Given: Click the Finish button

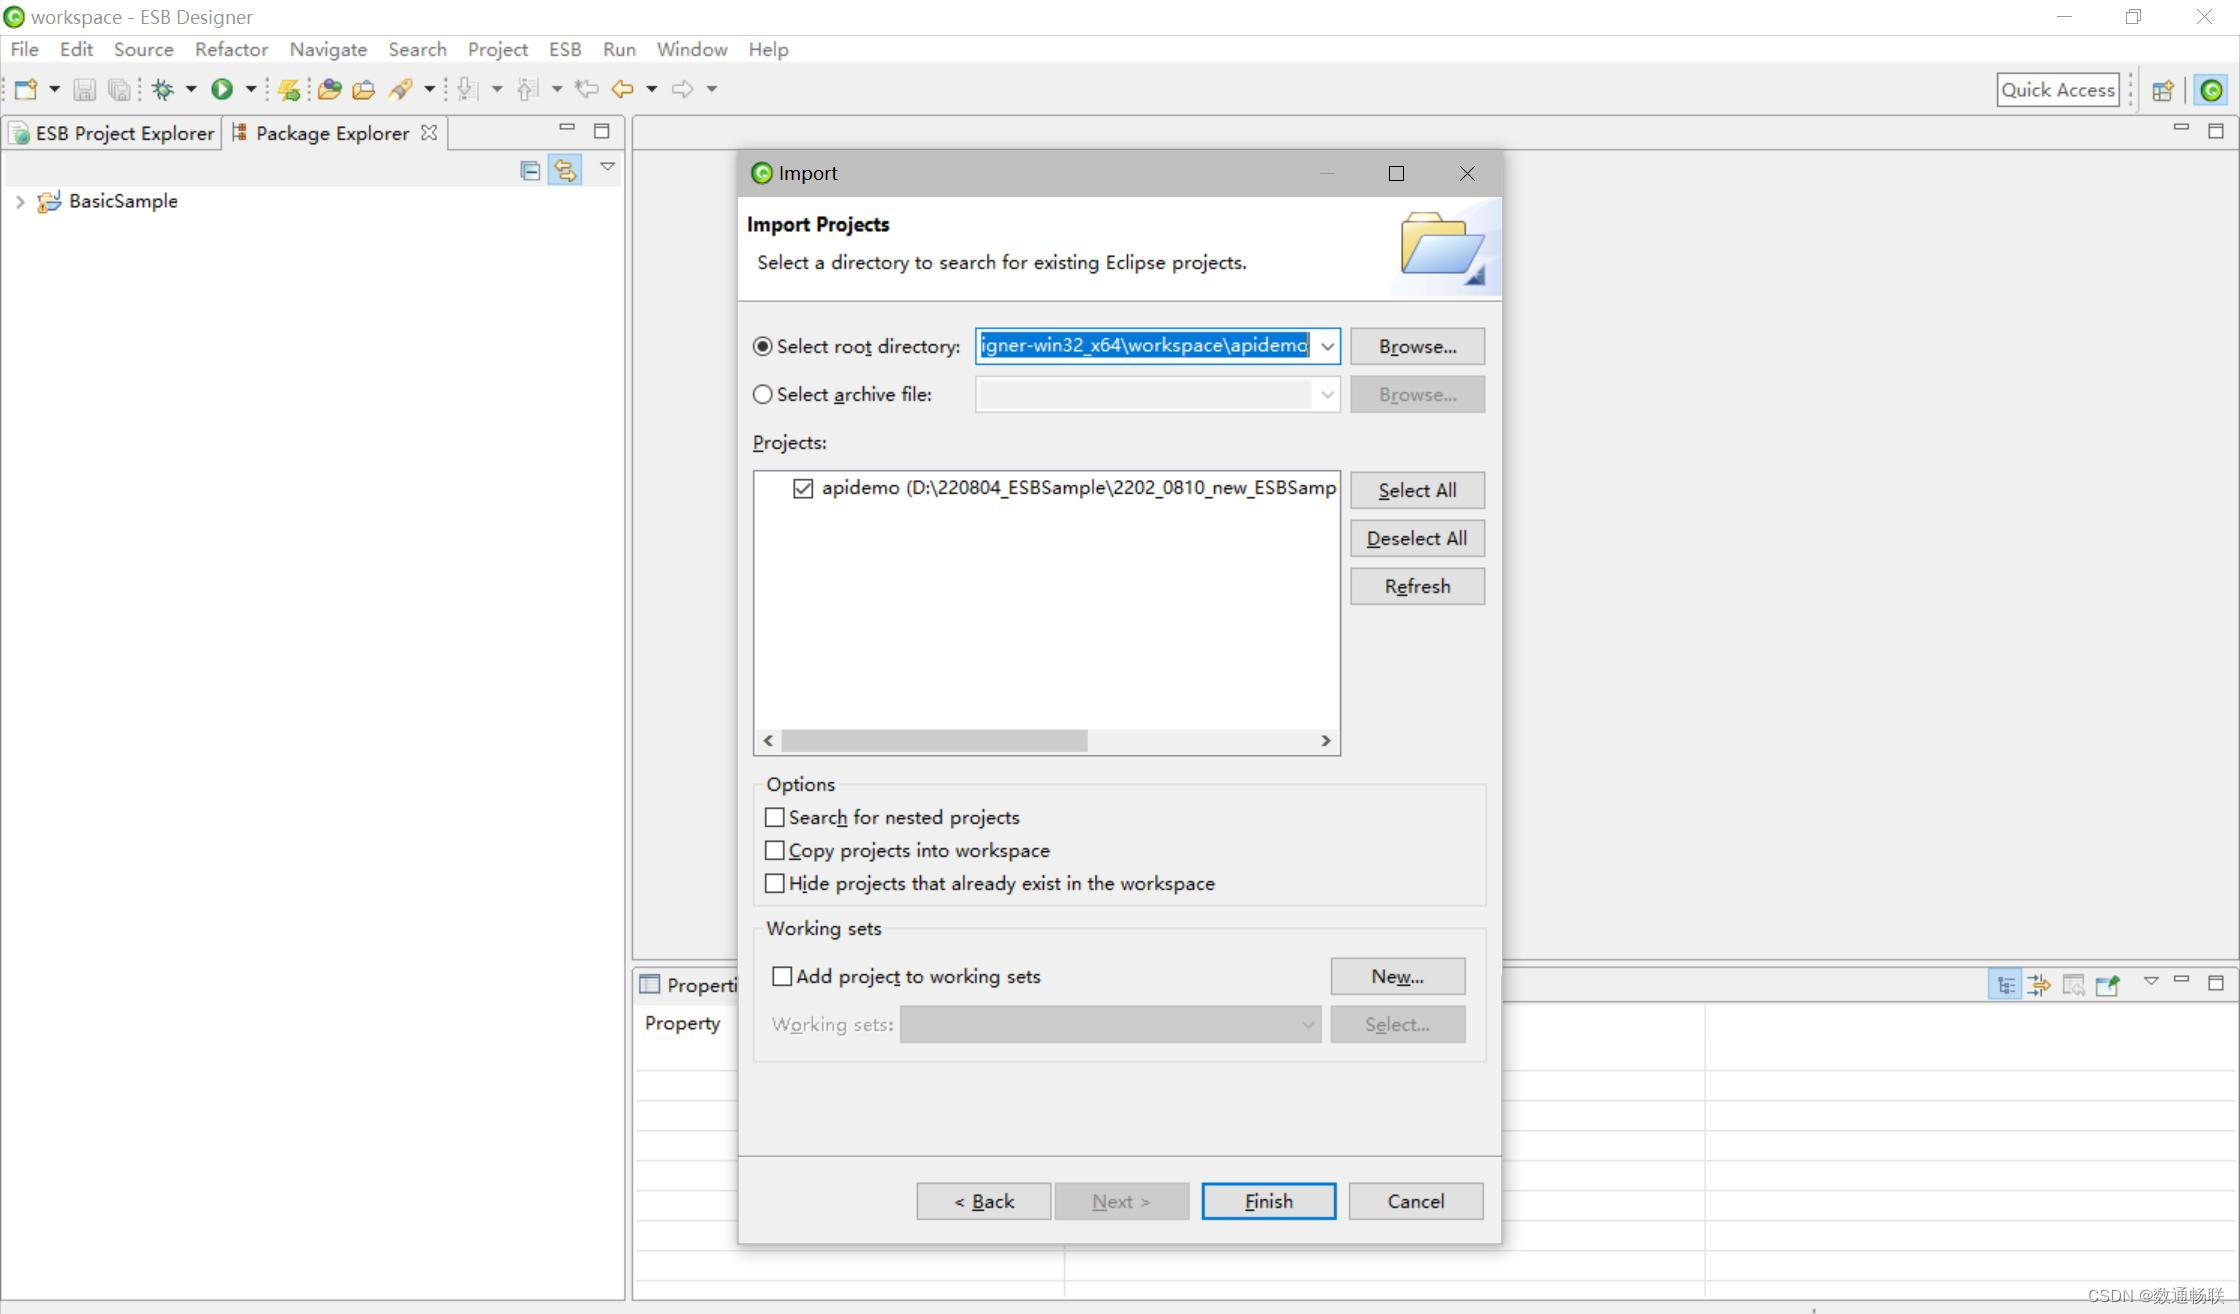Looking at the screenshot, I should click(x=1268, y=1201).
